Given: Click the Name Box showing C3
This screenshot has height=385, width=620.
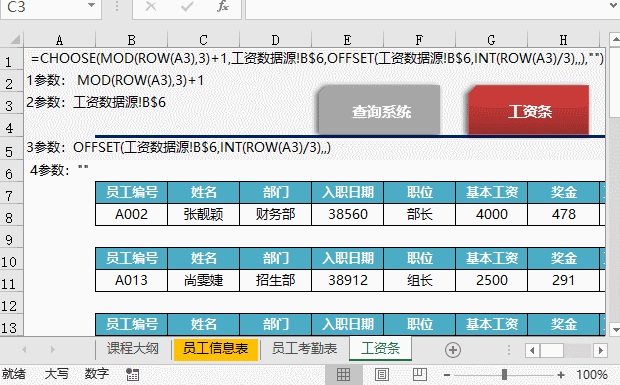Looking at the screenshot, I should (x=51, y=7).
